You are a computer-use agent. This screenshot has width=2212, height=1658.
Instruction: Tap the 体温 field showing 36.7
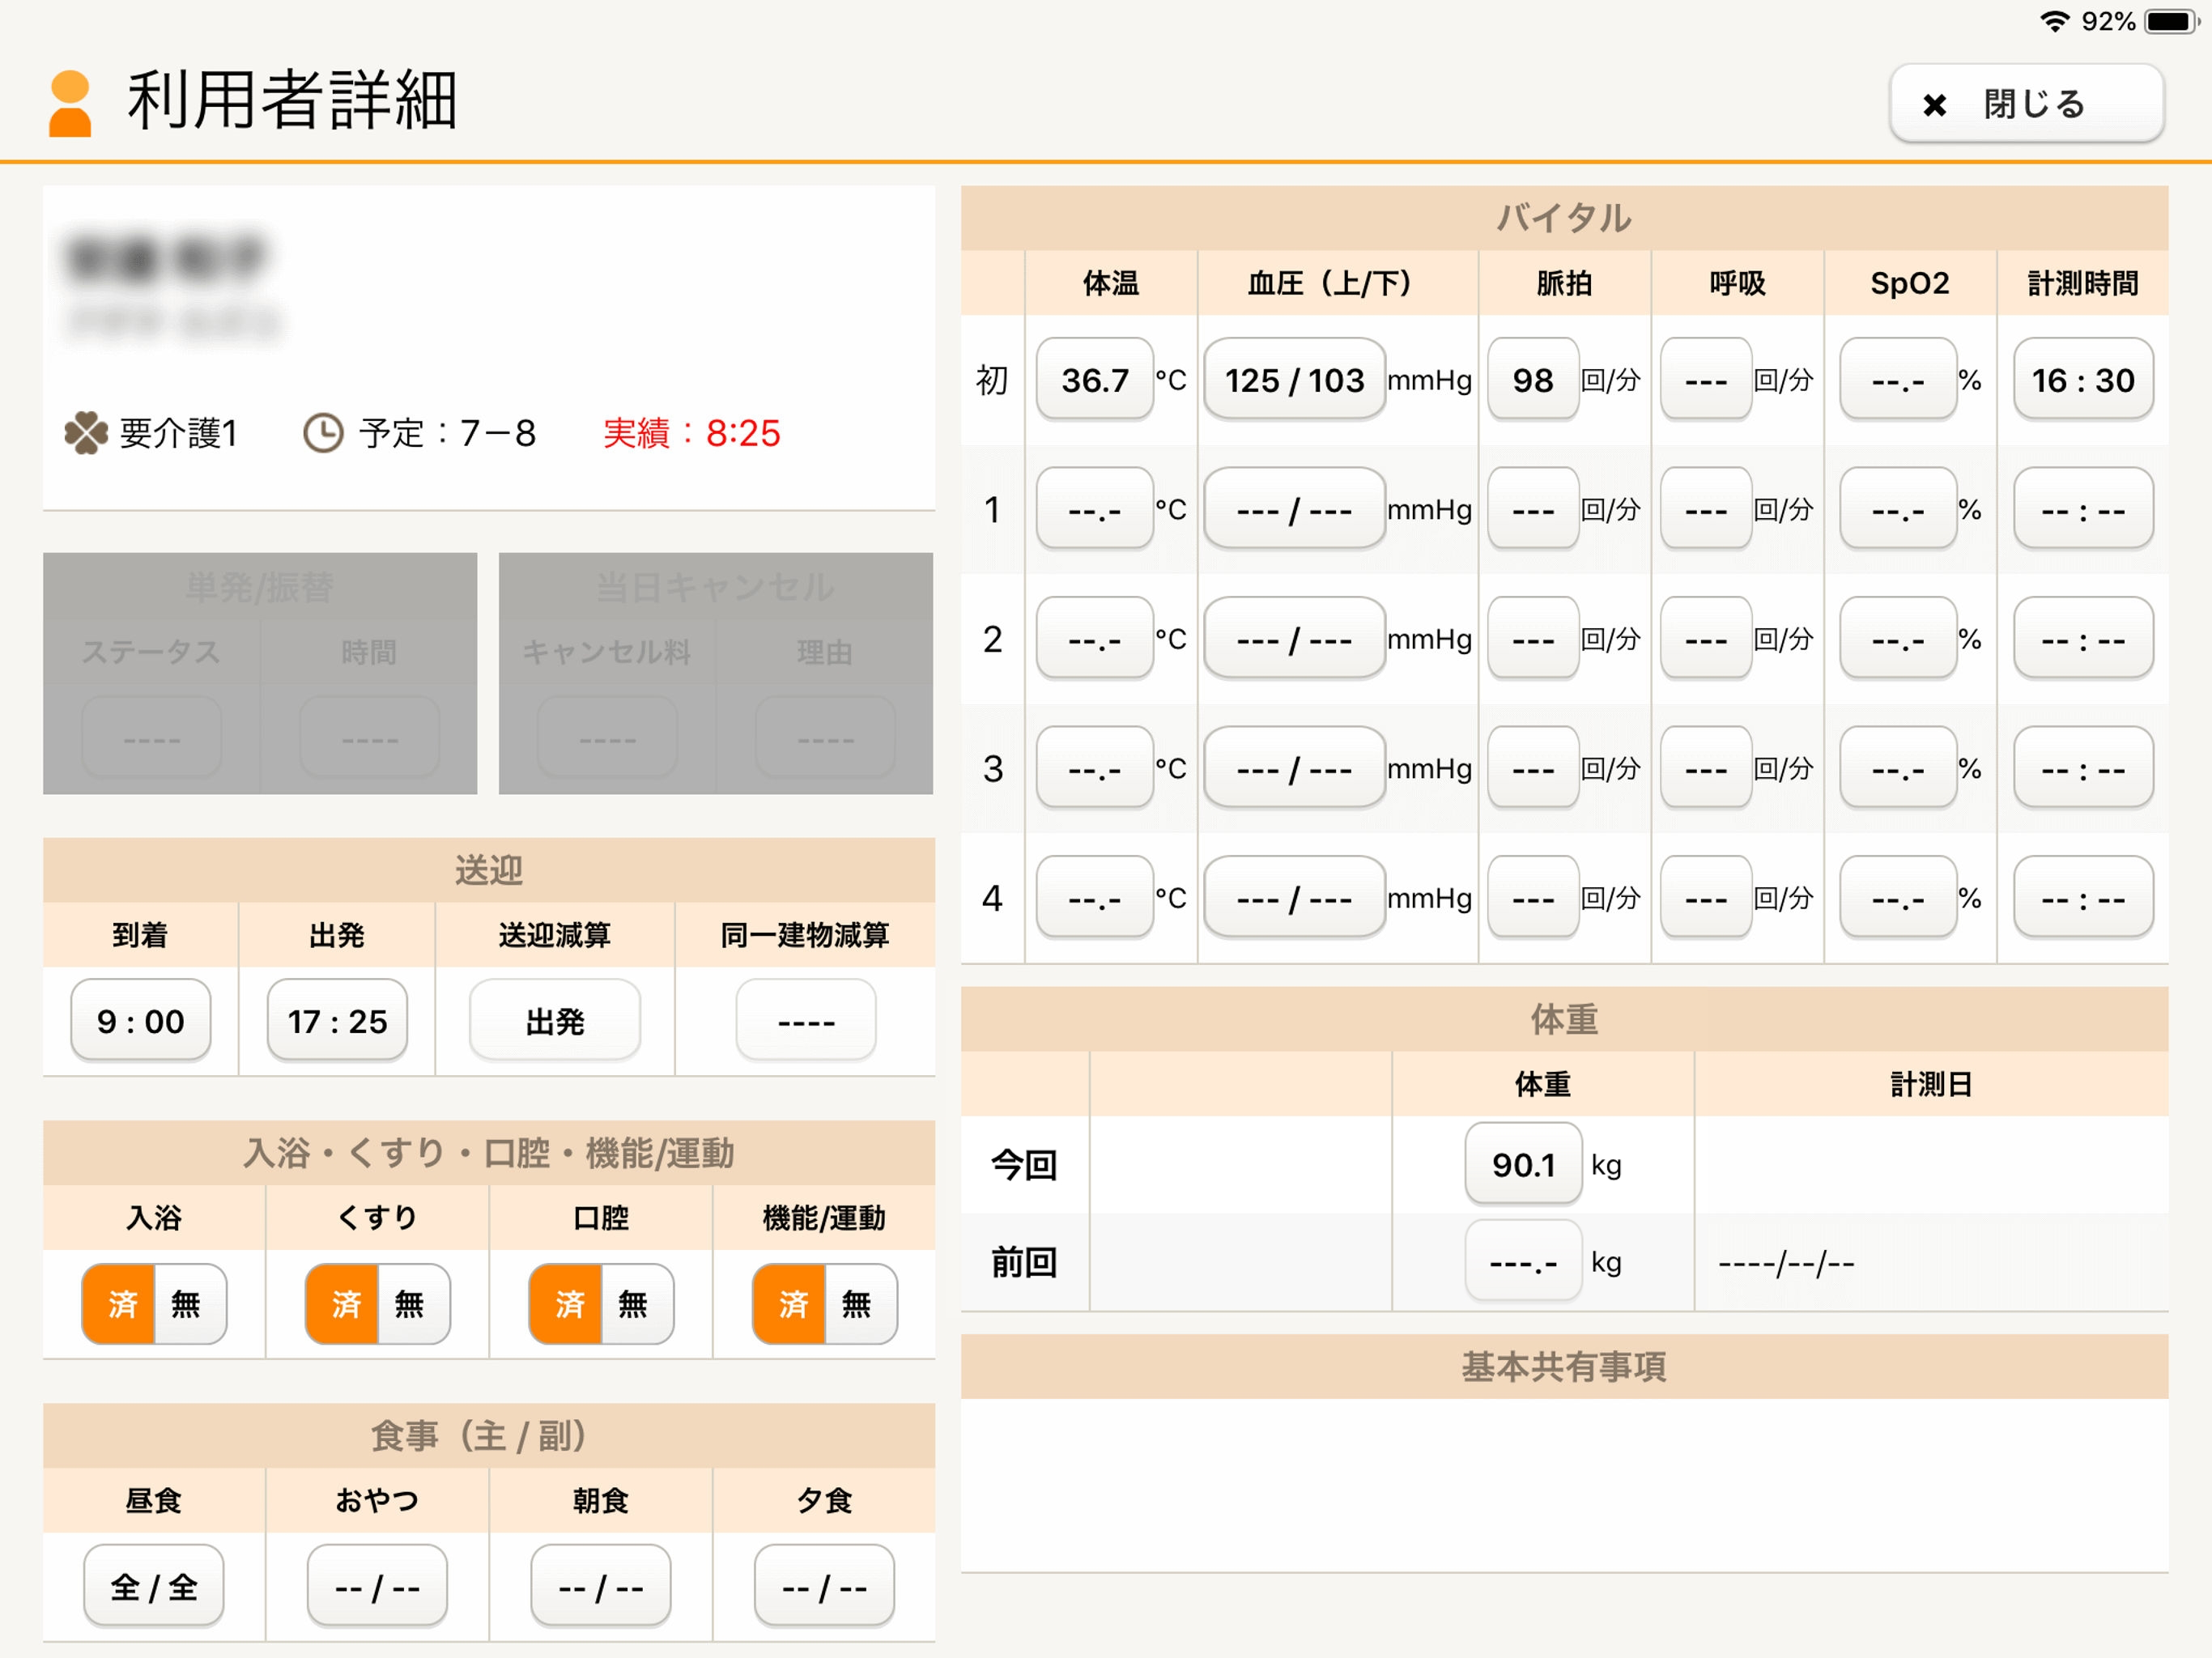tap(1095, 380)
